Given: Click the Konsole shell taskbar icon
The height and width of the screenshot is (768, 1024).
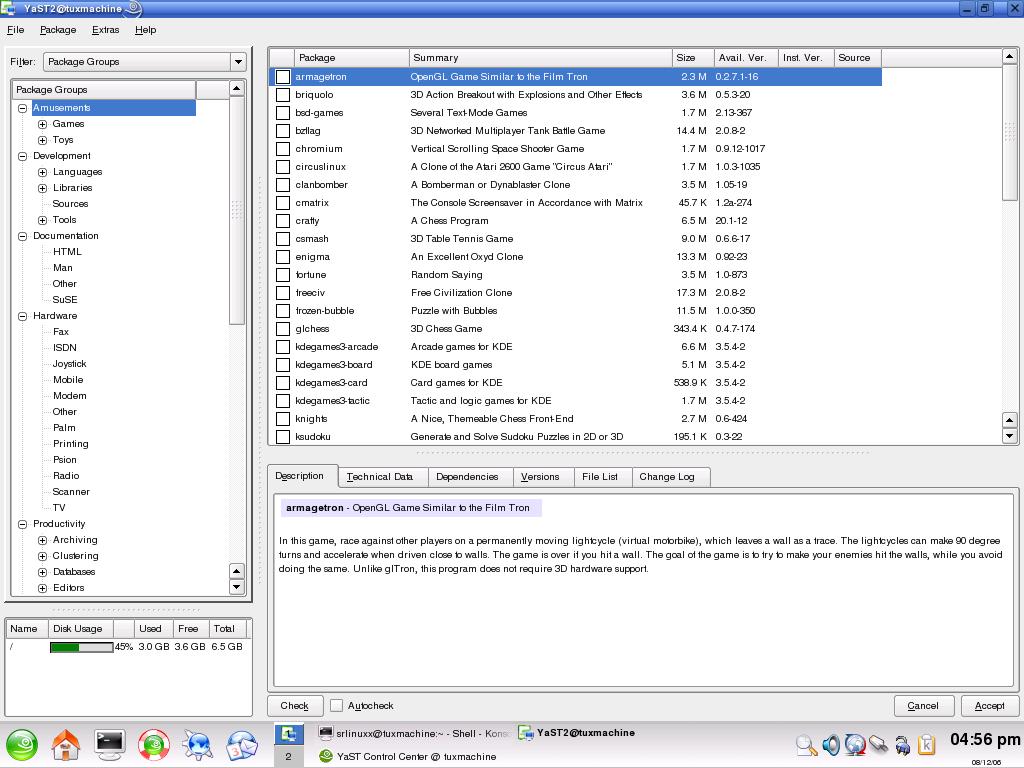Looking at the screenshot, I should (x=325, y=733).
